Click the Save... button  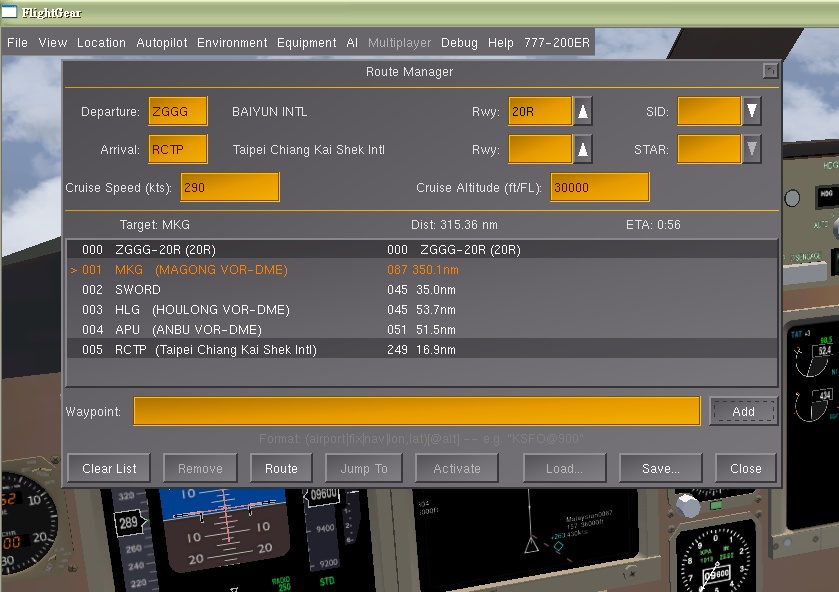pyautogui.click(x=661, y=468)
